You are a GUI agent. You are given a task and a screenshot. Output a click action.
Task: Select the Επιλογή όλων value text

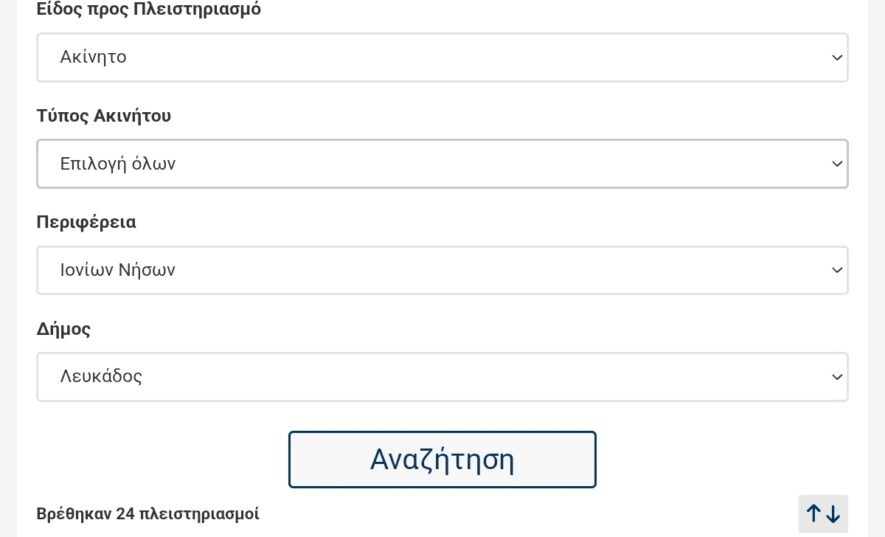tap(118, 164)
